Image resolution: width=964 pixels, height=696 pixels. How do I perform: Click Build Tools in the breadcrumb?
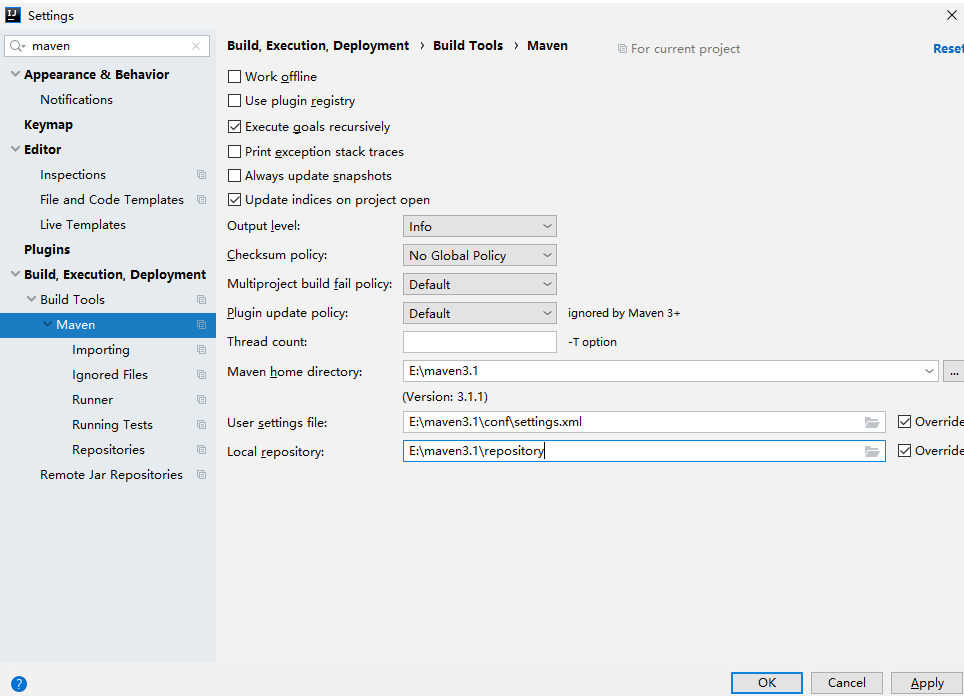[x=468, y=45]
